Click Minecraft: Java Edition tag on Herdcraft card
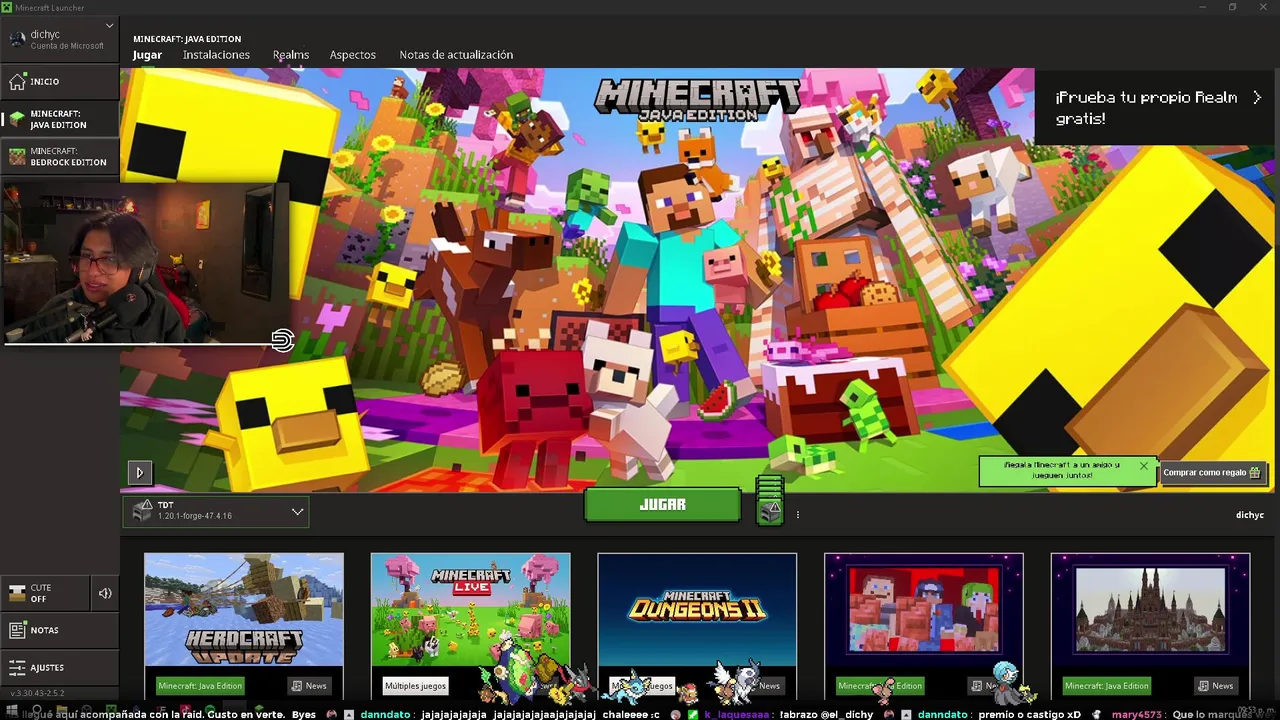This screenshot has height=720, width=1280. point(200,686)
